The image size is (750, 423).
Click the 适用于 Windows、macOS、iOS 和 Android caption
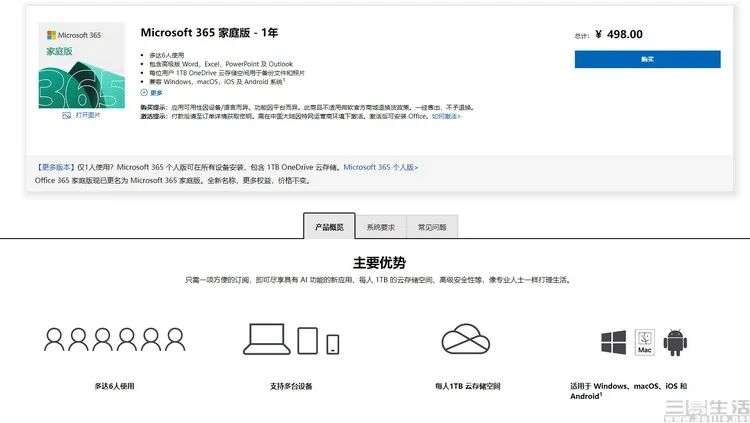pos(629,390)
